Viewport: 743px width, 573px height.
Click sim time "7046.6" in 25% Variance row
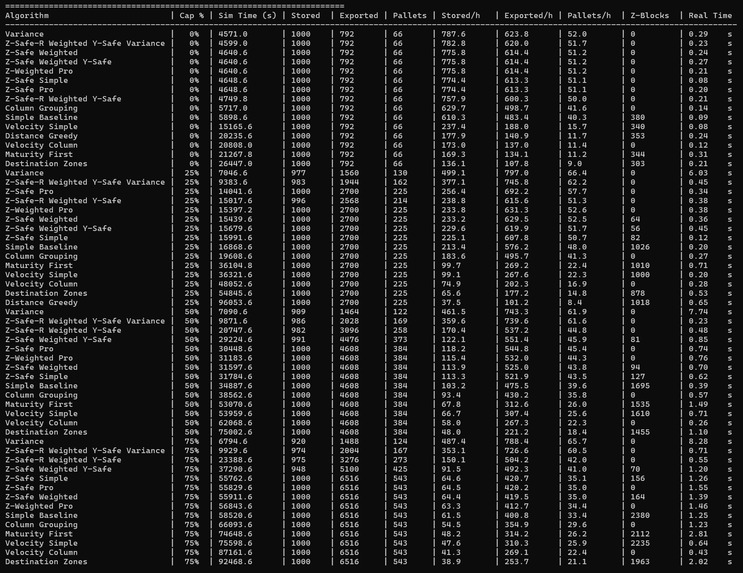(233, 173)
